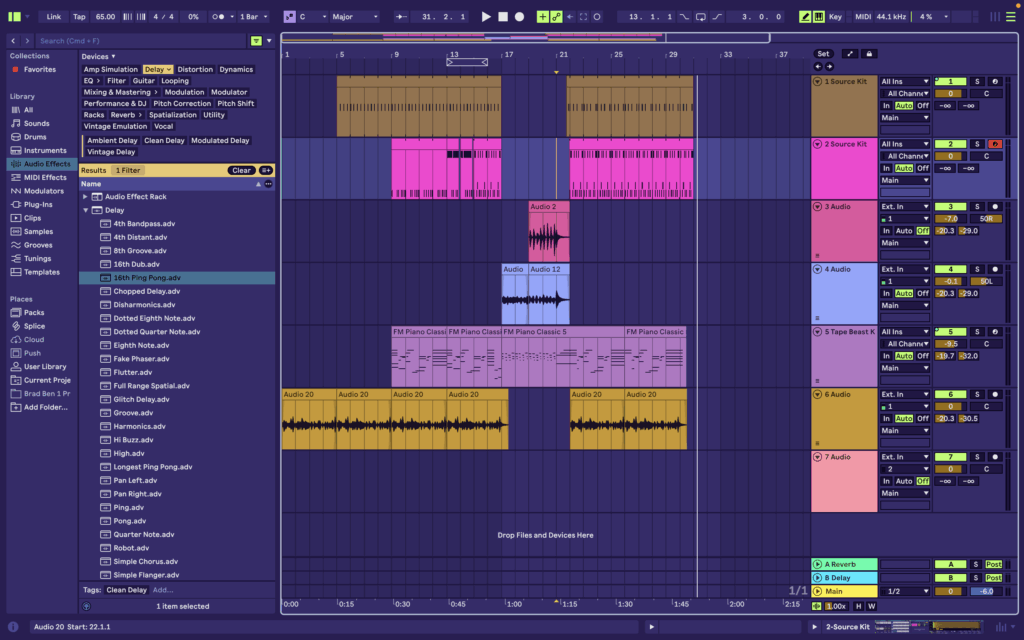Viewport: 1024px width, 640px height.
Task: Select the Vintage Delay filter tag
Action: click(x=110, y=152)
